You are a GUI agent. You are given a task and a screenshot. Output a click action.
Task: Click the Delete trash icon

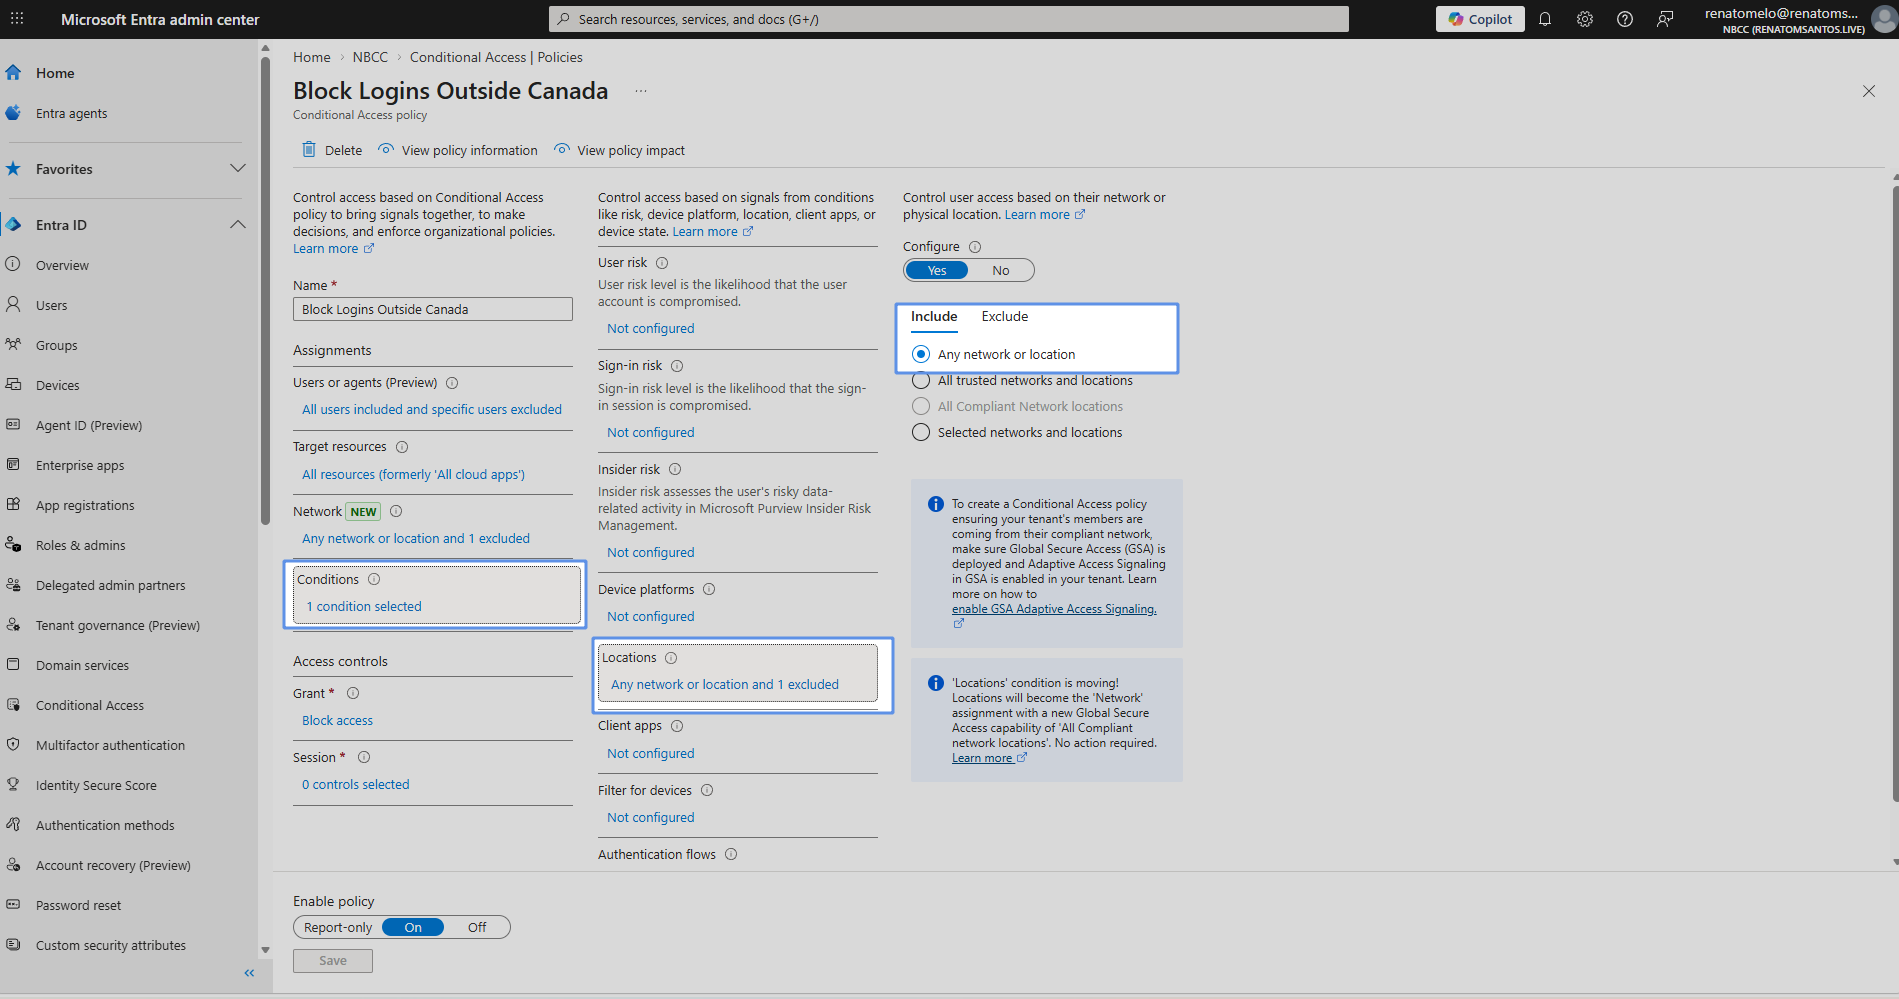(x=309, y=150)
